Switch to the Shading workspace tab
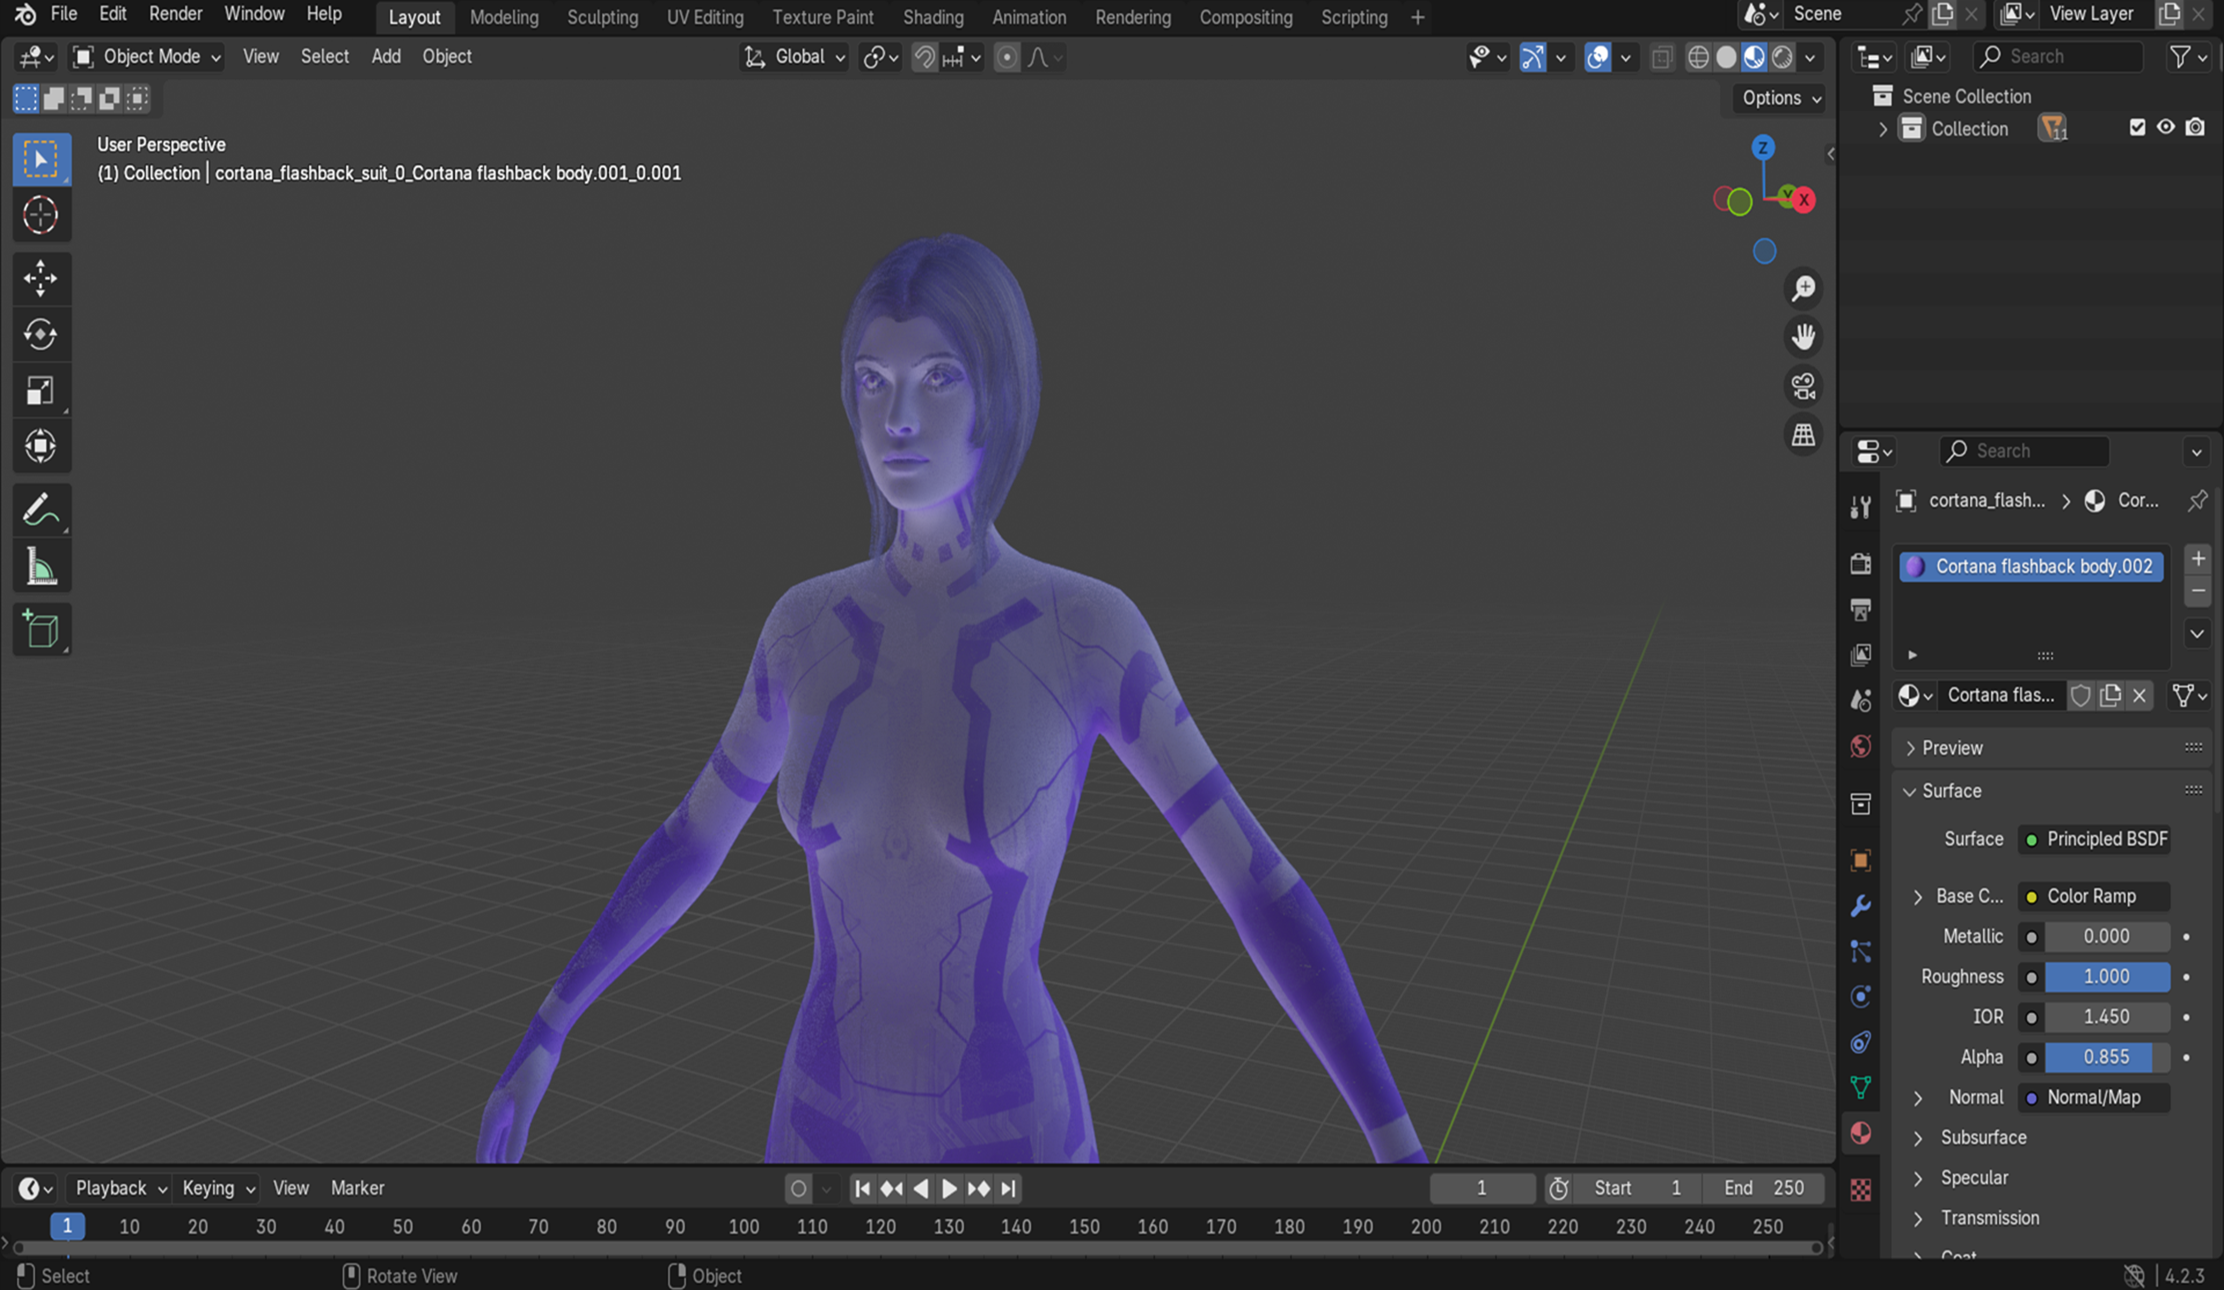The height and width of the screenshot is (1290, 2224). [x=933, y=17]
